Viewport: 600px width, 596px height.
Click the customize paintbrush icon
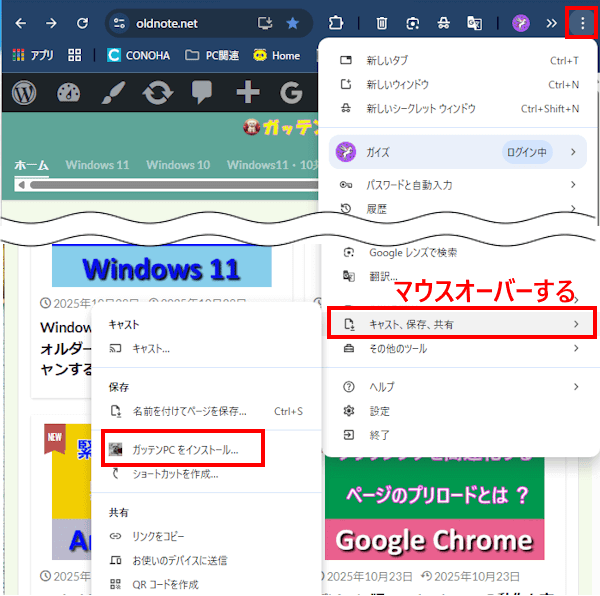(113, 93)
